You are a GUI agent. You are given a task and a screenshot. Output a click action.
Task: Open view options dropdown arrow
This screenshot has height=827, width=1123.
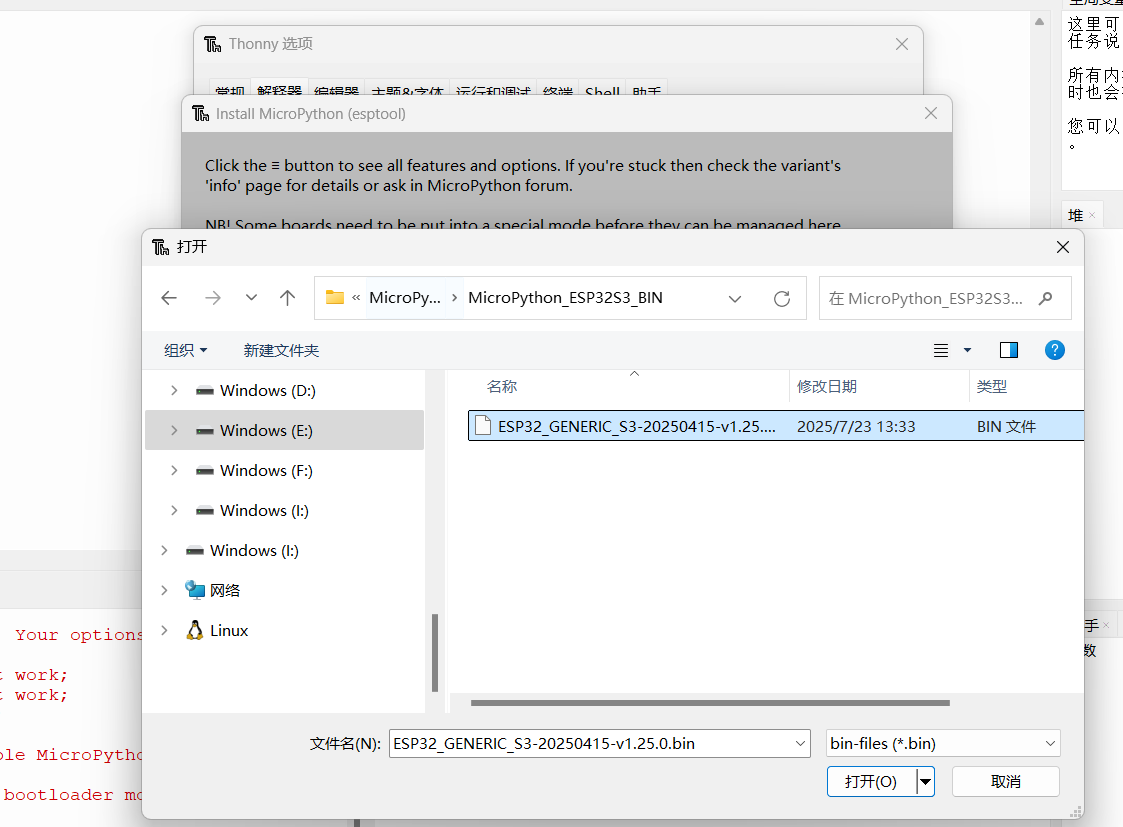(x=968, y=350)
